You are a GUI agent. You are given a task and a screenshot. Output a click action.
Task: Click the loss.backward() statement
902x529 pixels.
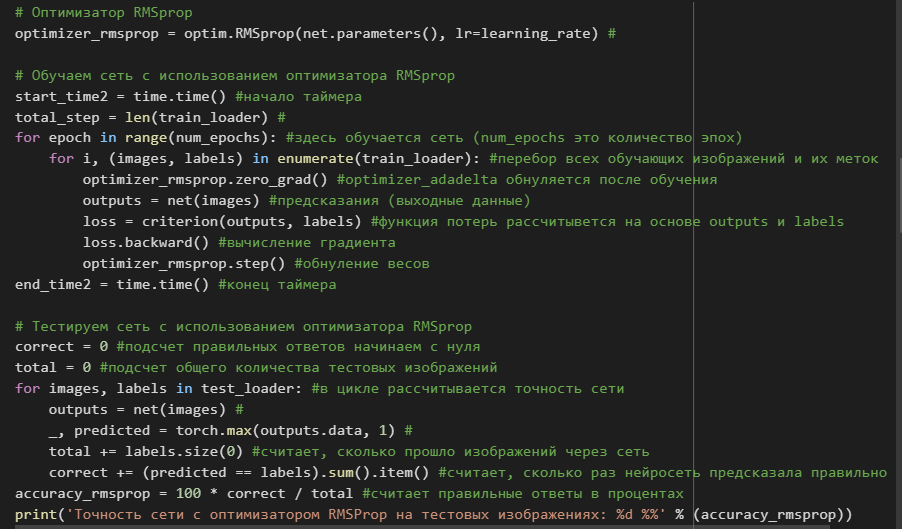point(146,243)
